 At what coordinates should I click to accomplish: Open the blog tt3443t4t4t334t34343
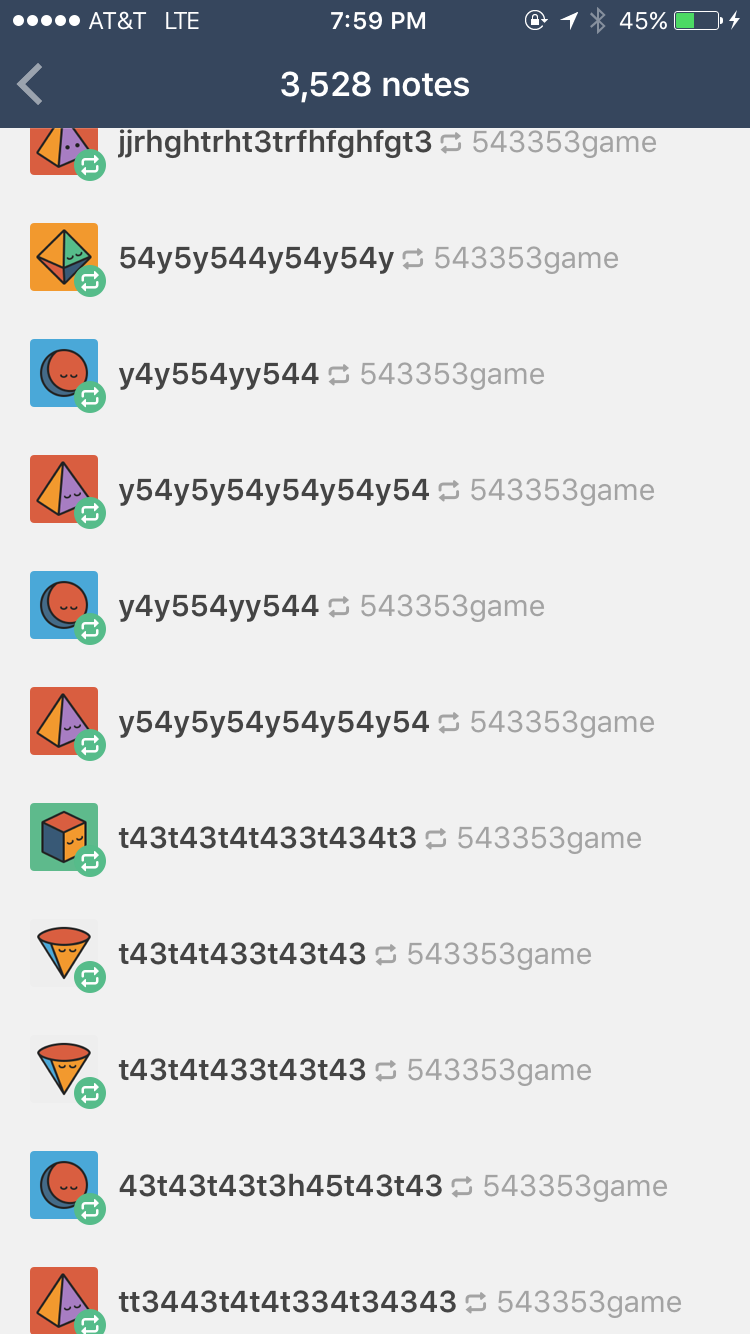[x=287, y=1302]
